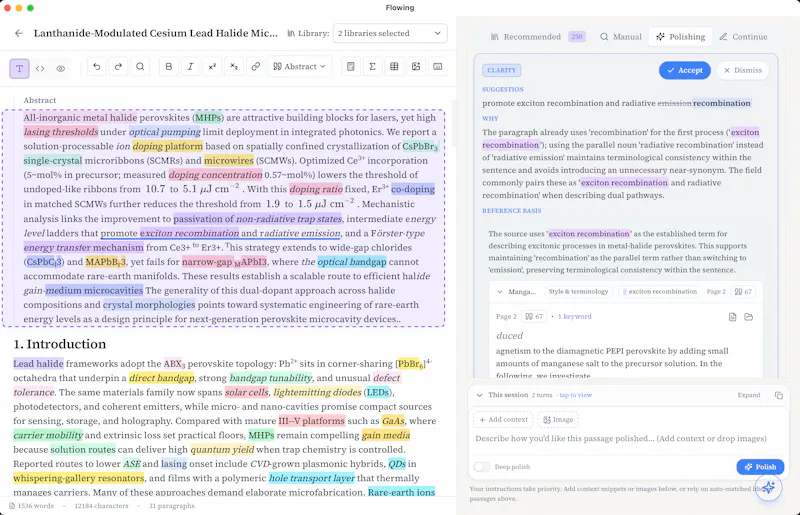Click the highlighted term hole transport layer
The width and height of the screenshot is (800, 515).
311,478
